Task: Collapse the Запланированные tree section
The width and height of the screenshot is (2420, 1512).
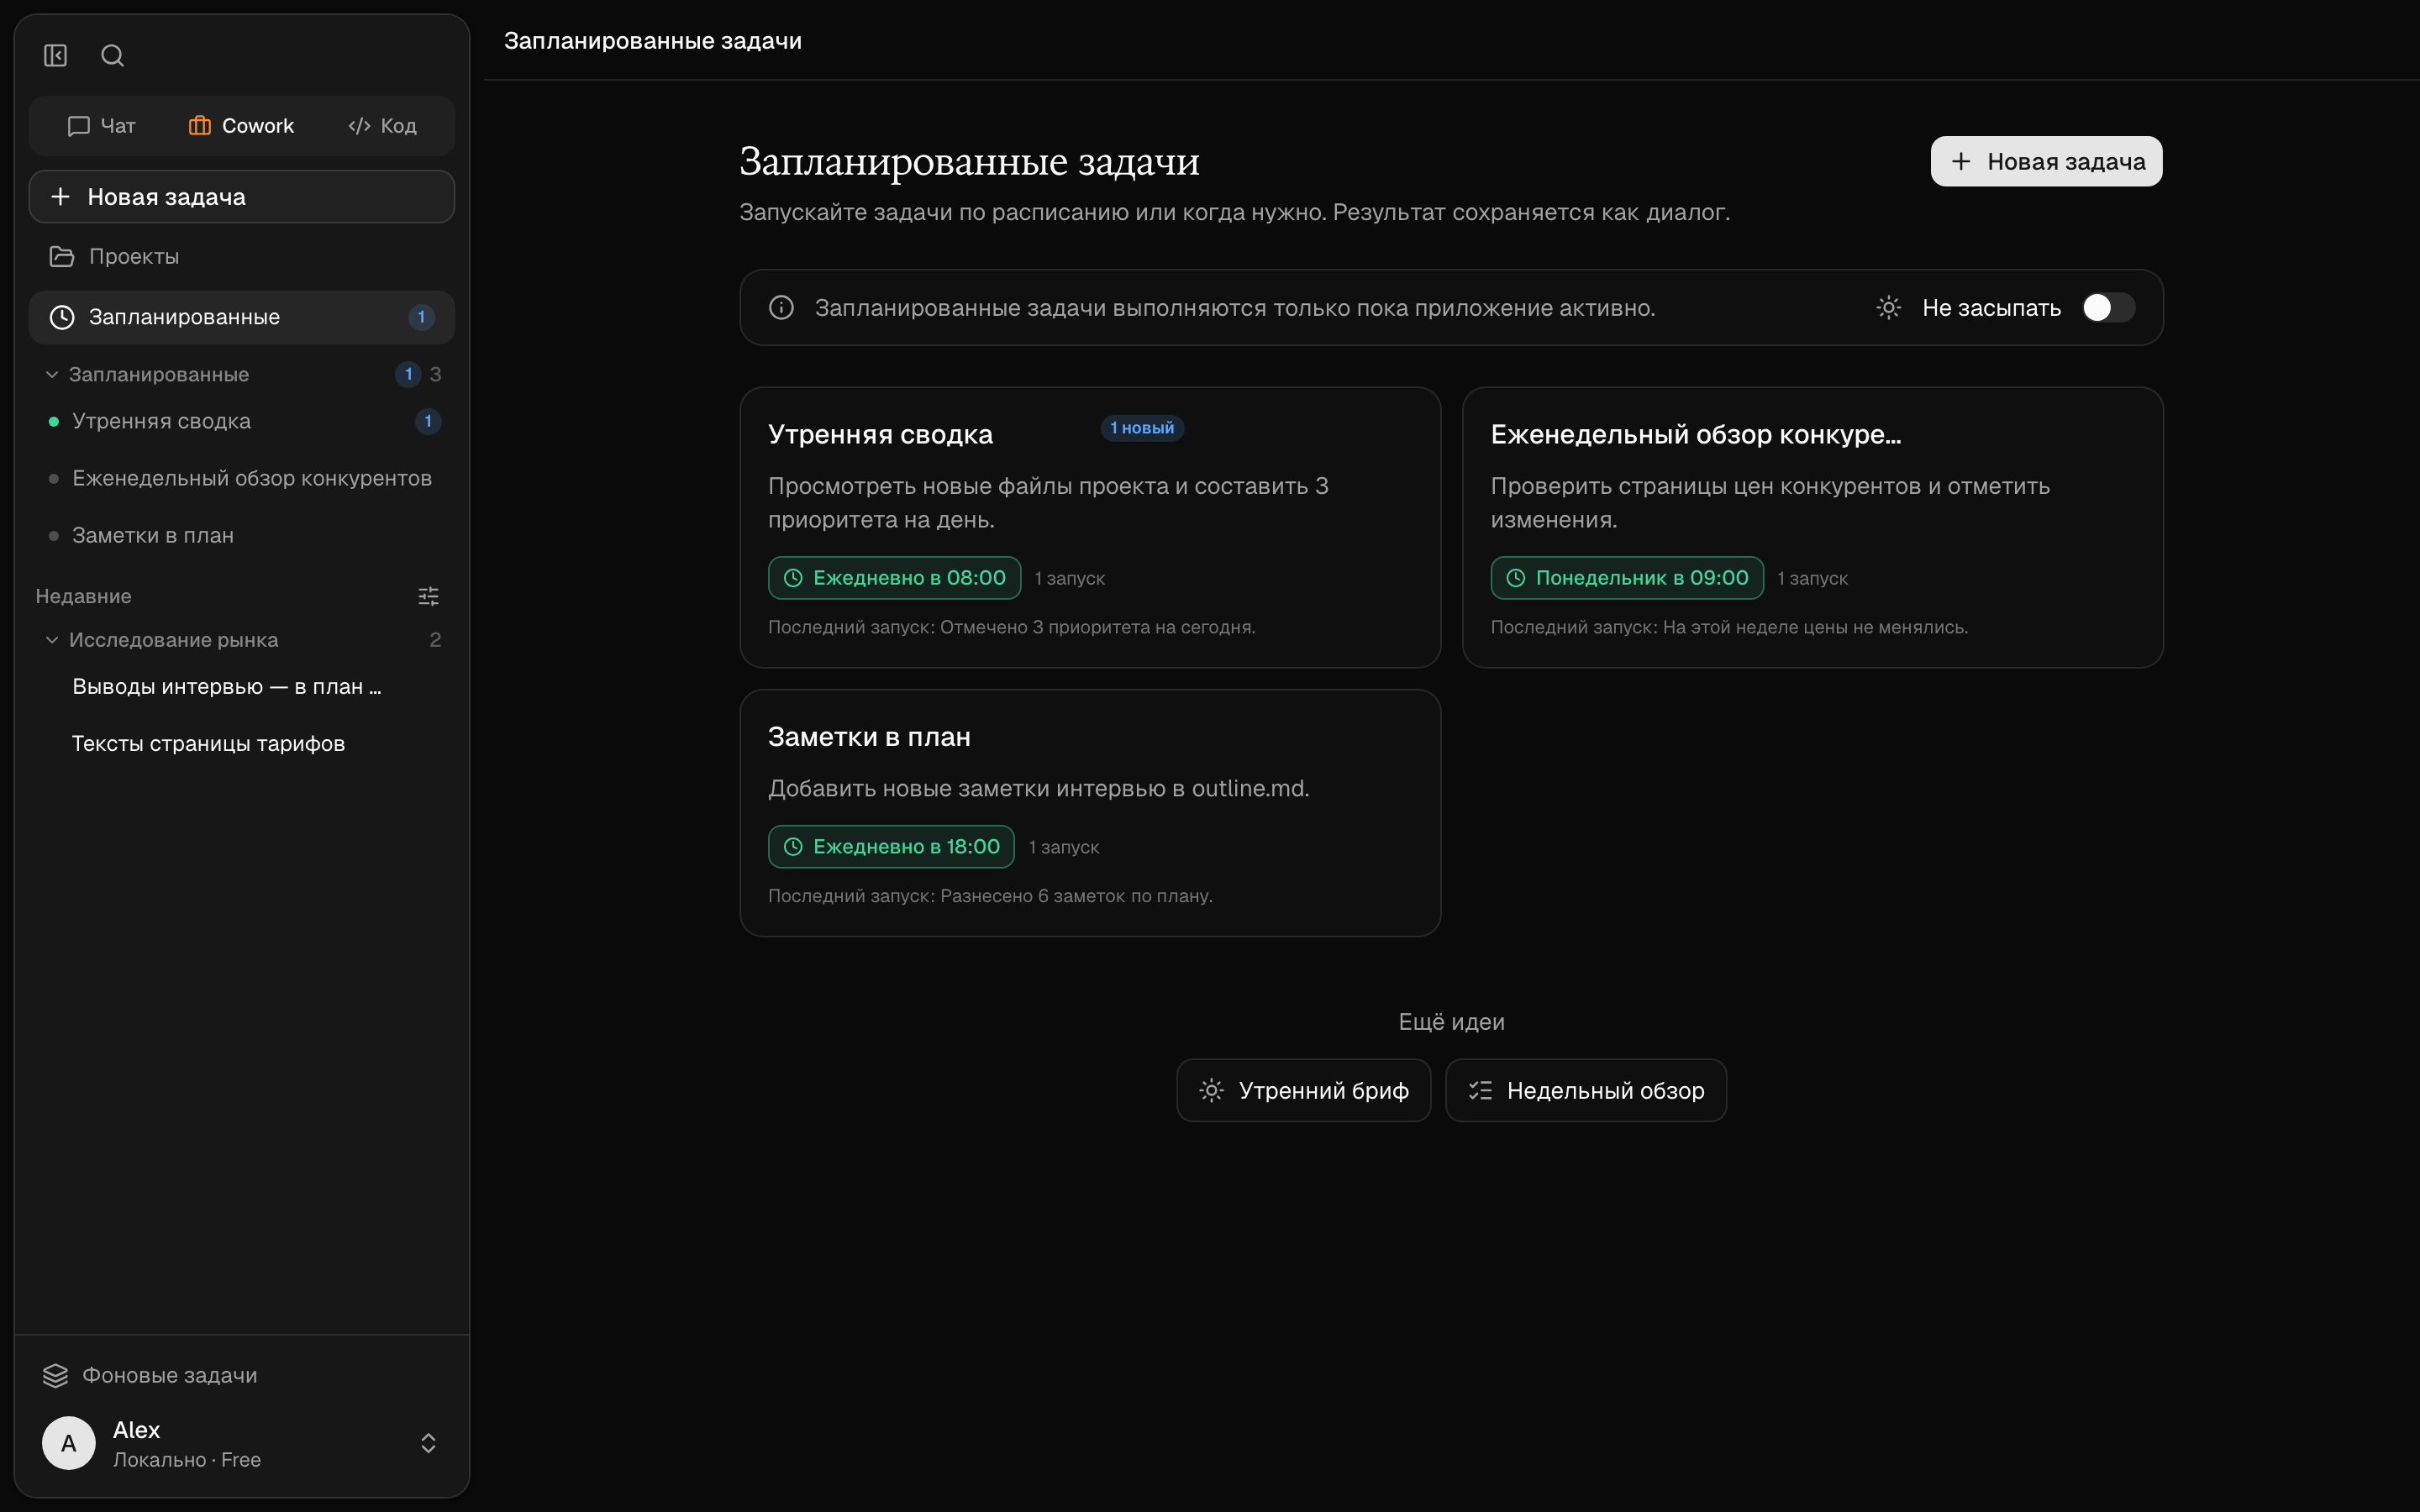Action: (x=52, y=374)
